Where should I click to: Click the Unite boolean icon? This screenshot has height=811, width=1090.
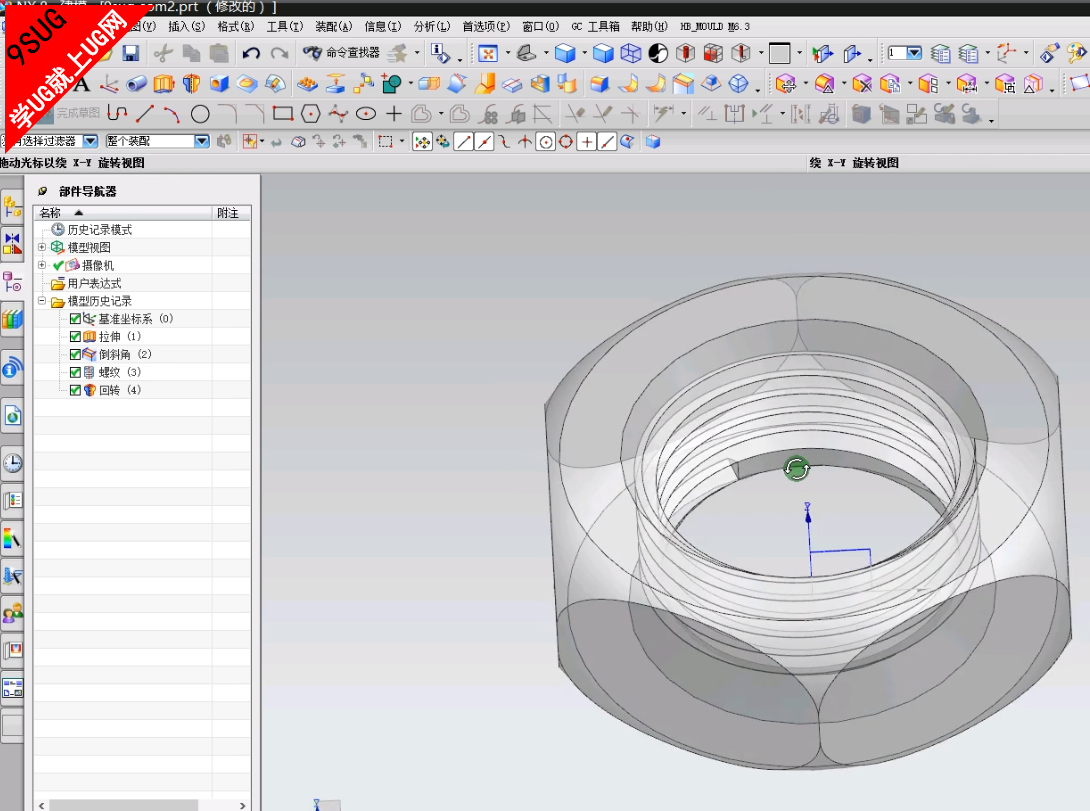point(391,84)
